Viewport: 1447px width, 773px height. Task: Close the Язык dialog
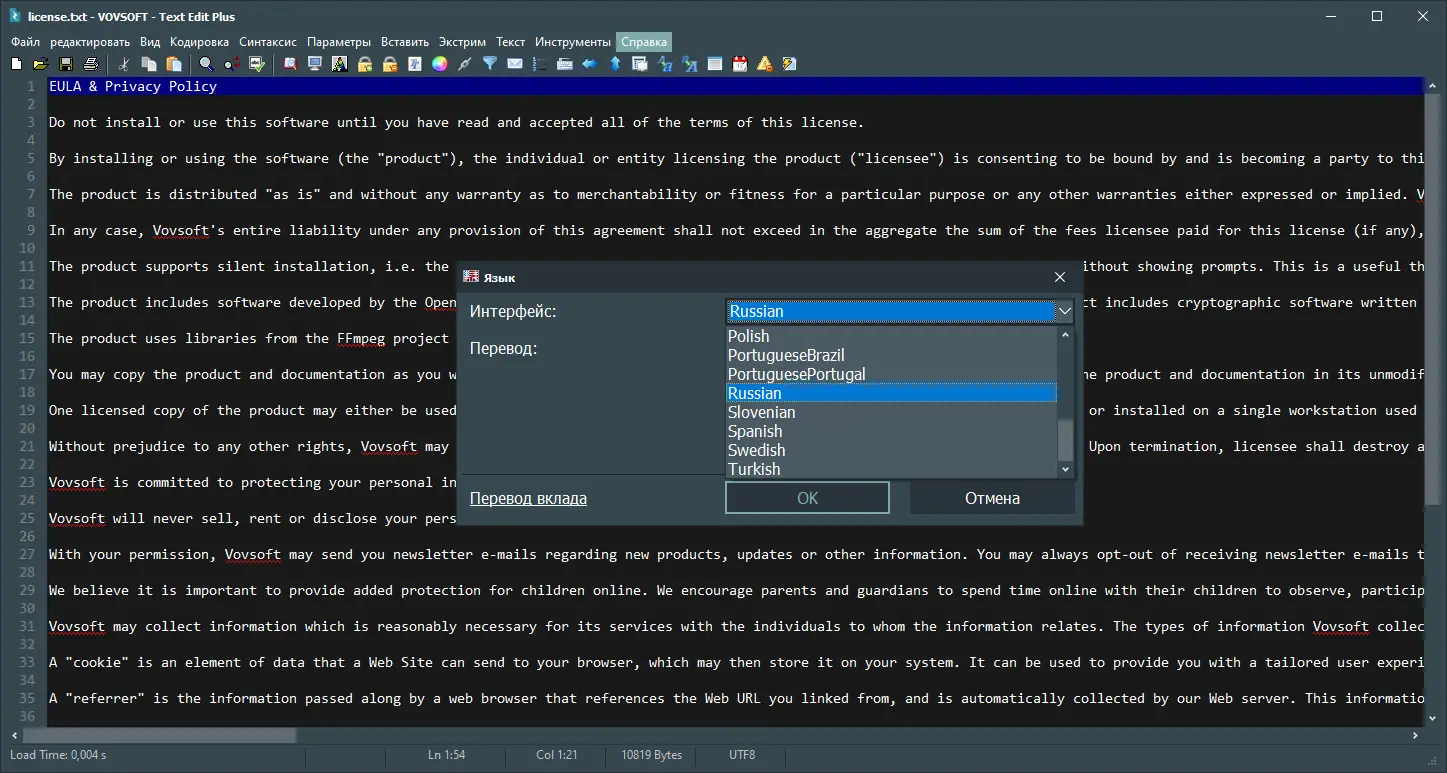pos(1060,277)
